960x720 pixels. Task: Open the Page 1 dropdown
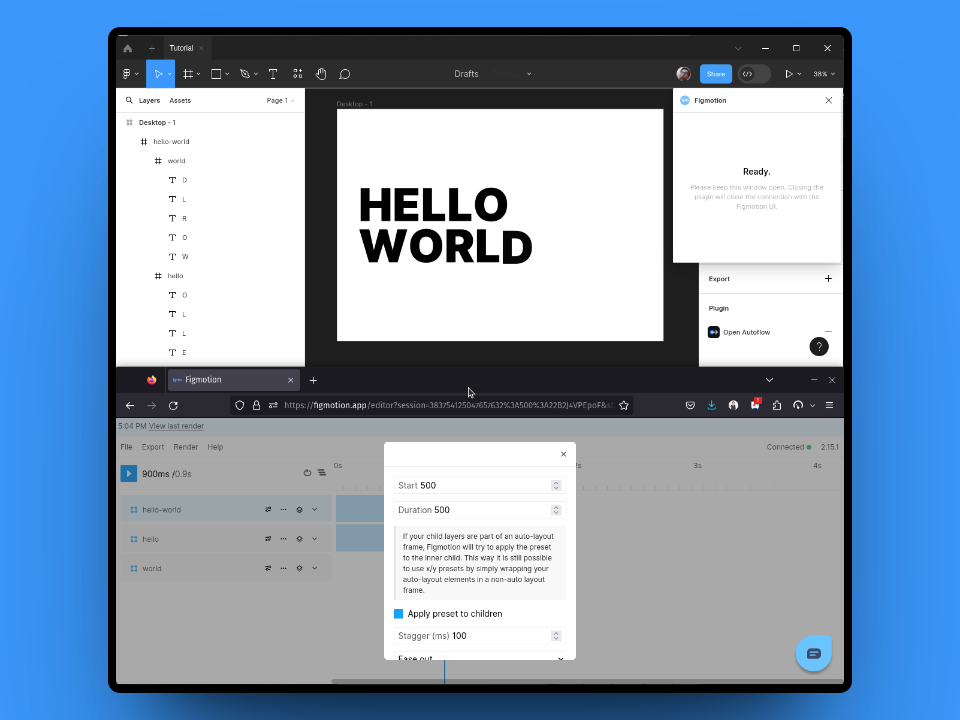[x=280, y=100]
